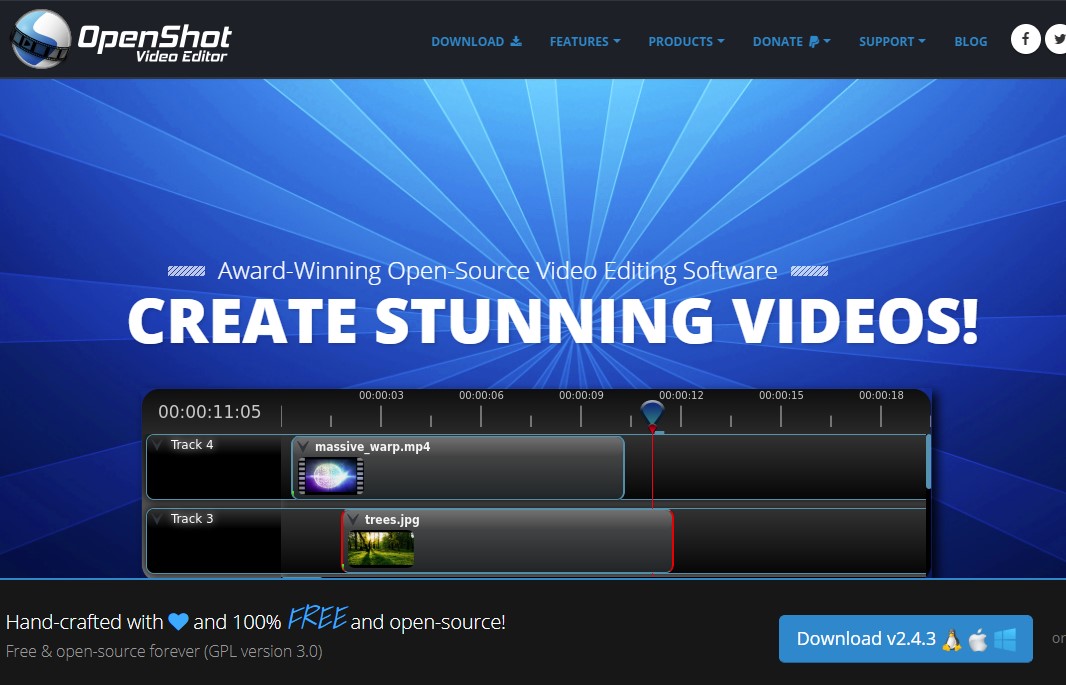Open the Support dropdown menu
The height and width of the screenshot is (685, 1066).
click(x=892, y=42)
